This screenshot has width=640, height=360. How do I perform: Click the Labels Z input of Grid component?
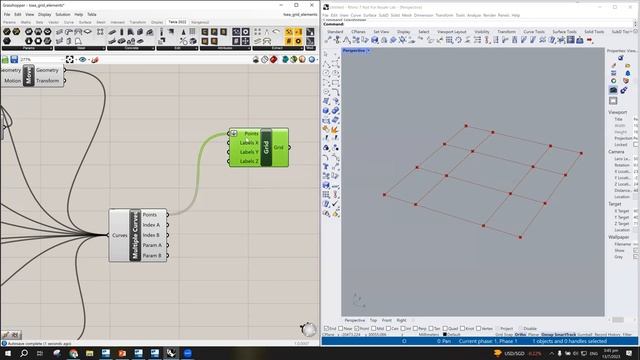[x=249, y=161]
